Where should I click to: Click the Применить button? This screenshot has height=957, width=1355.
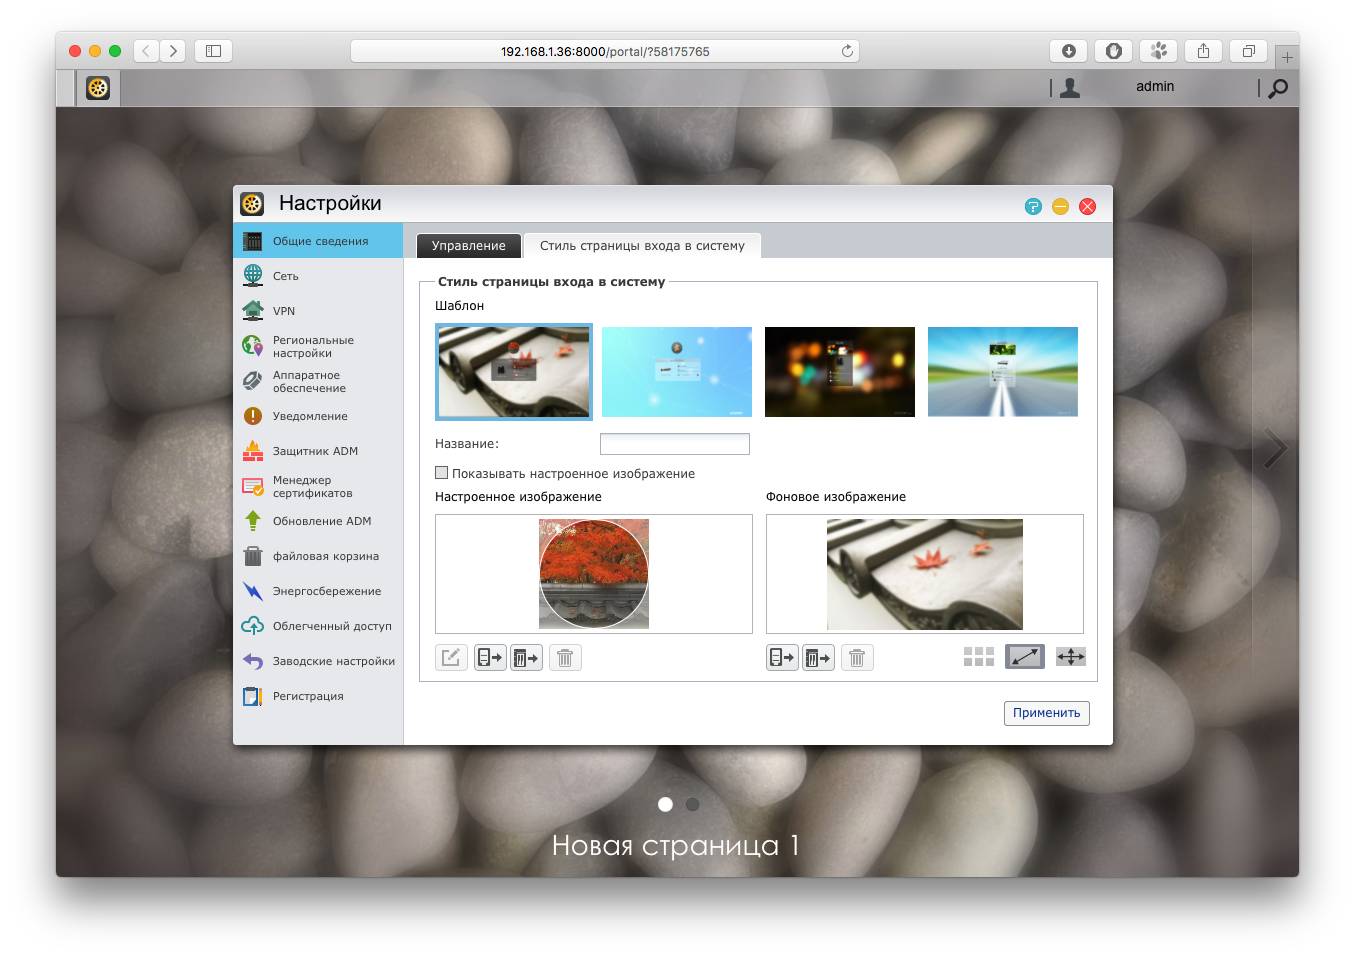[x=1046, y=713]
